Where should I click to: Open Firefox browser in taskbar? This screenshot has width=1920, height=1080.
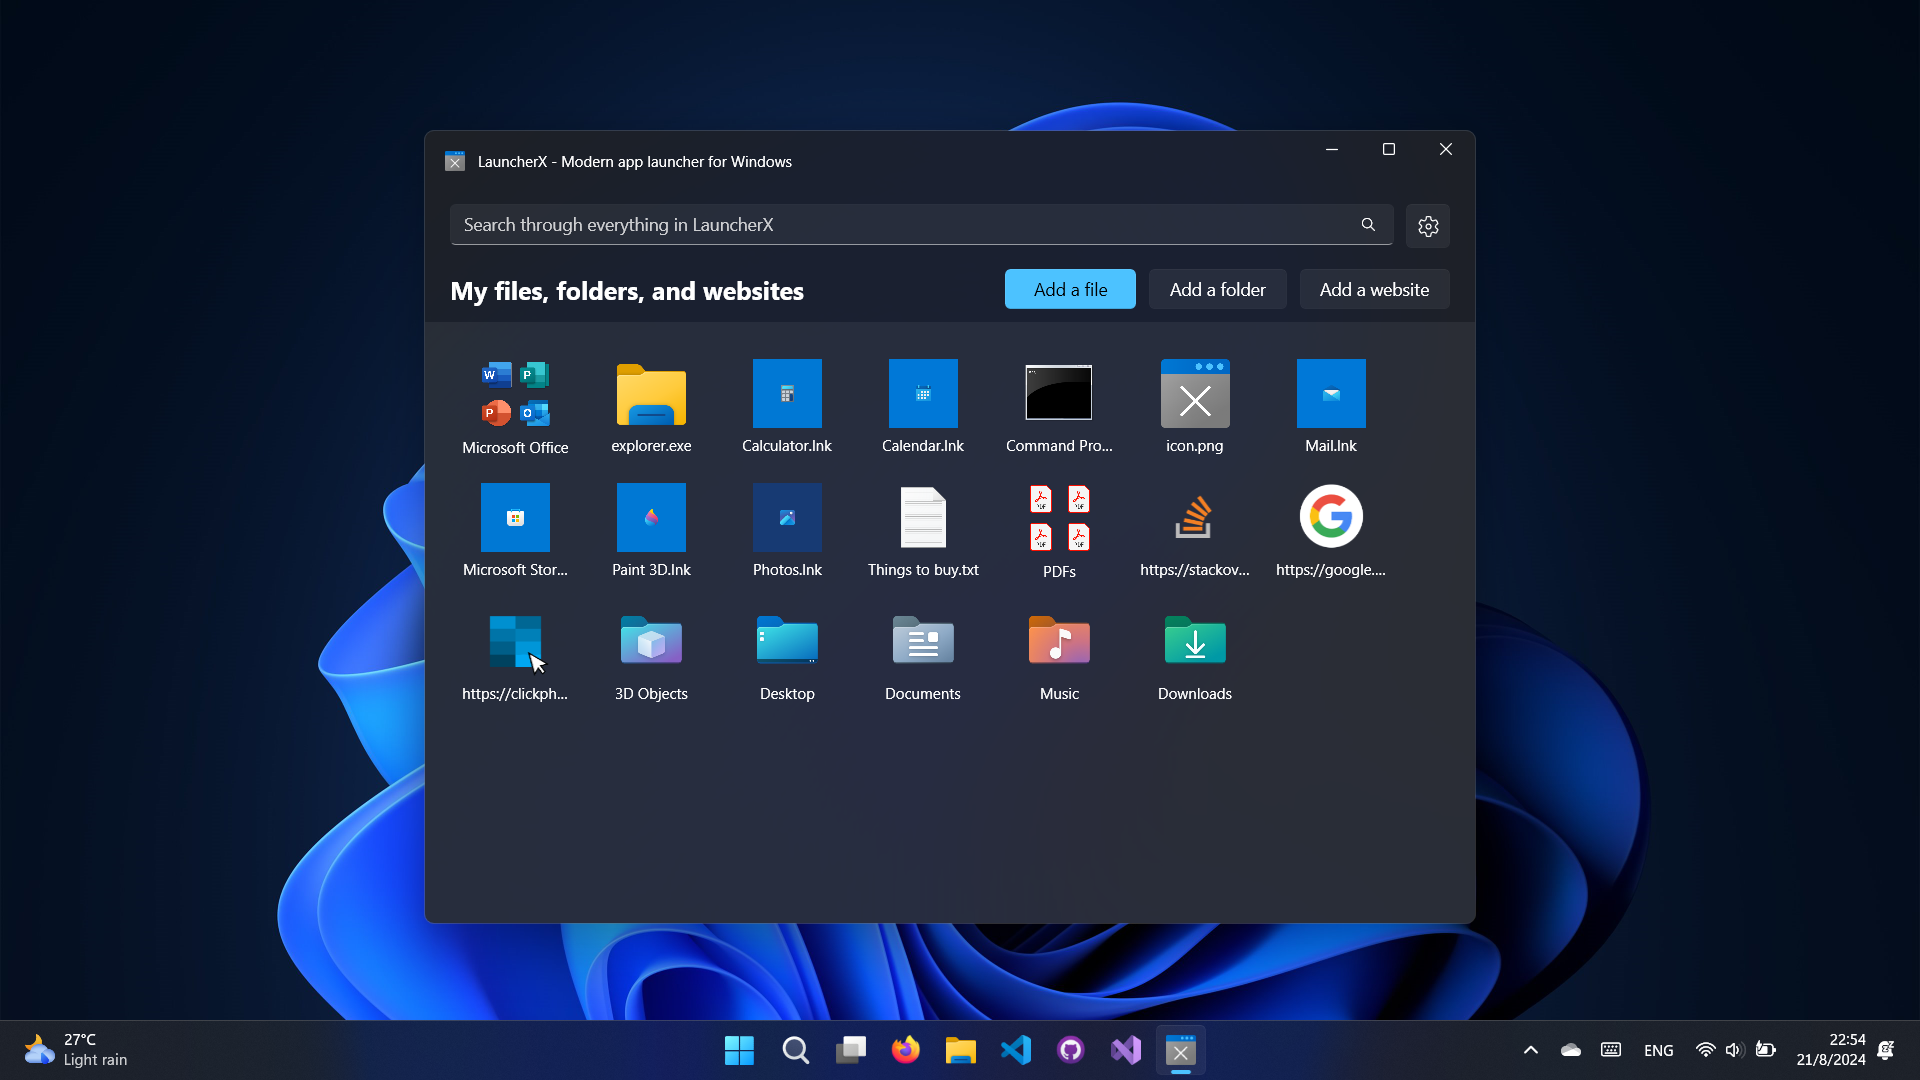point(905,1051)
